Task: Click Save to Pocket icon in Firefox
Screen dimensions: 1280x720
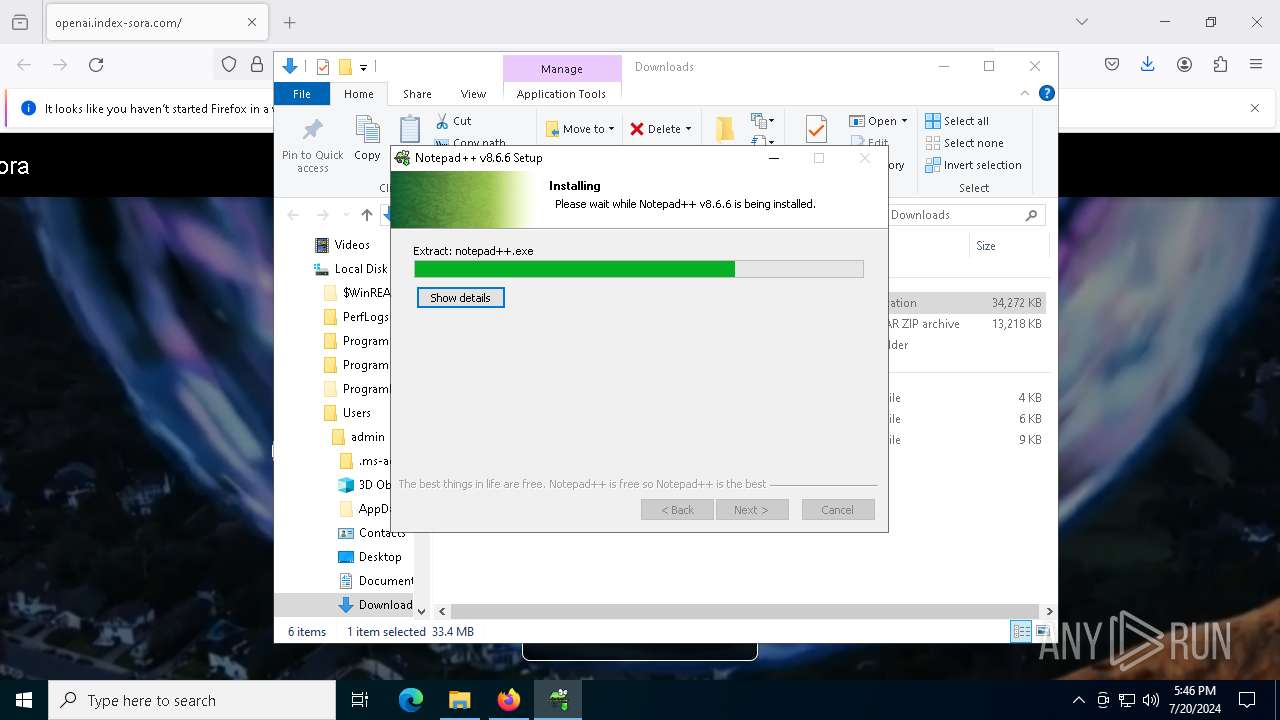Action: (1112, 65)
